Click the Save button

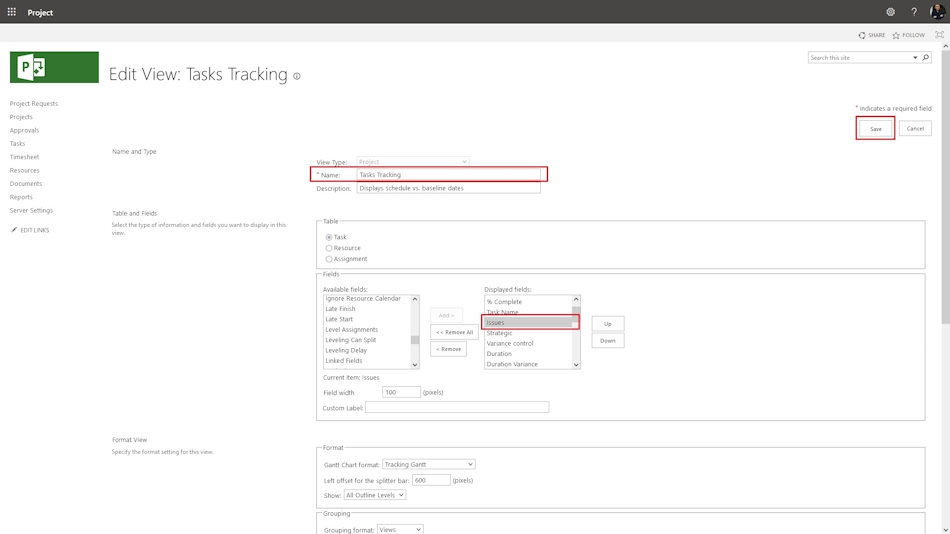(875, 128)
